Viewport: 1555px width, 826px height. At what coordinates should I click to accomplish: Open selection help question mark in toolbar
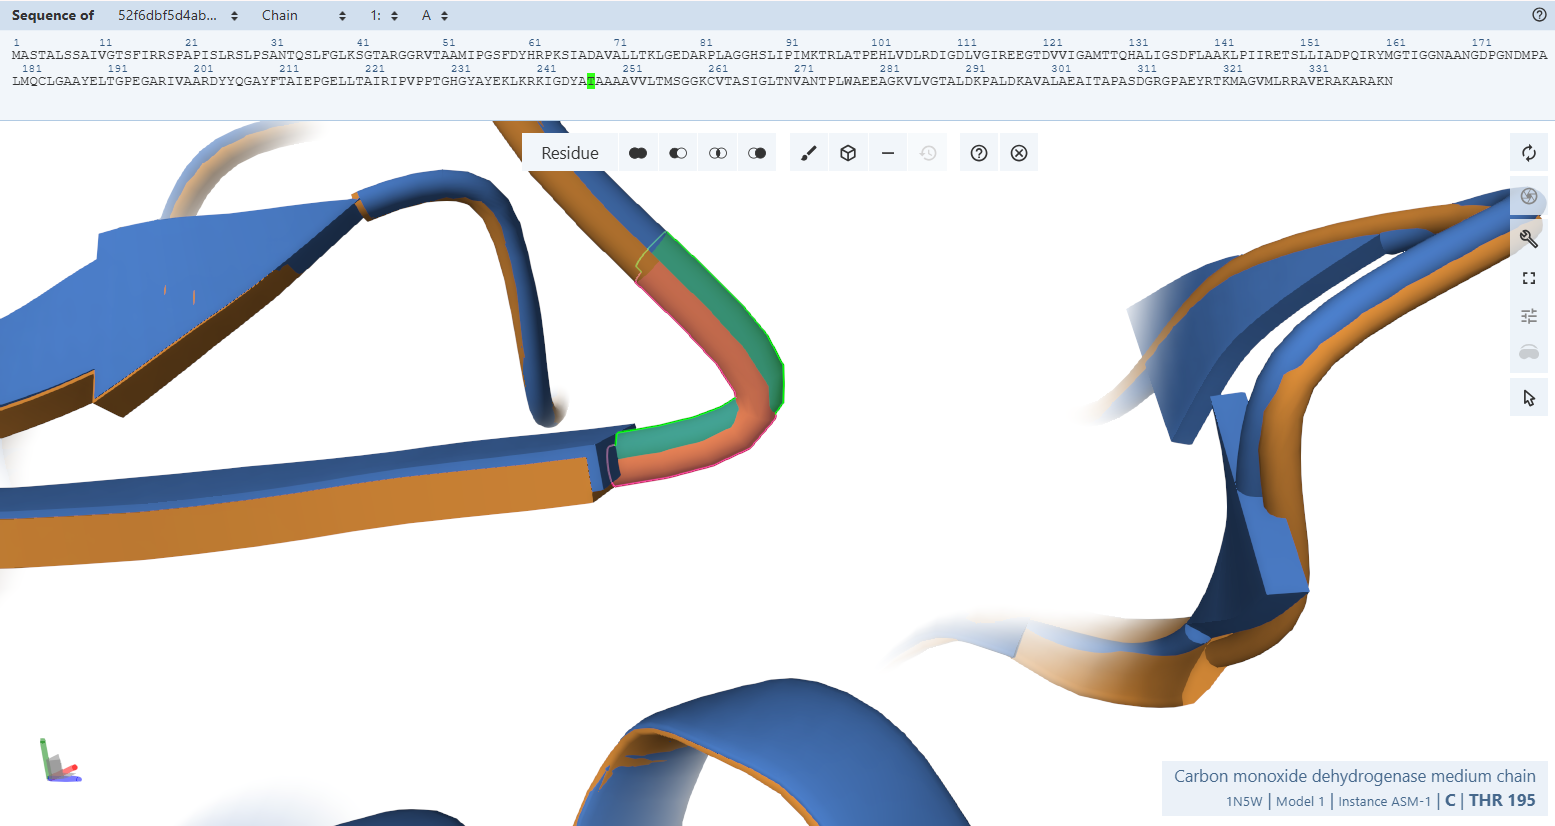(979, 153)
